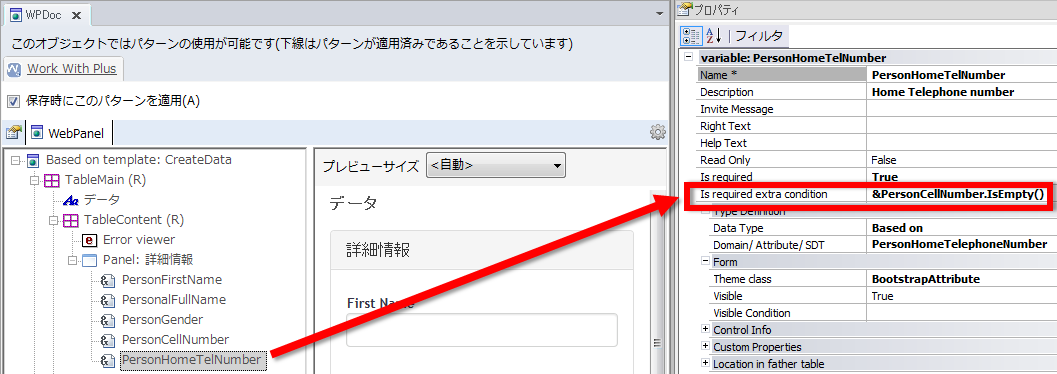This screenshot has width=1057, height=374.
Task: Sort properties alphabetically with A-Z icon
Action: click(x=713, y=35)
